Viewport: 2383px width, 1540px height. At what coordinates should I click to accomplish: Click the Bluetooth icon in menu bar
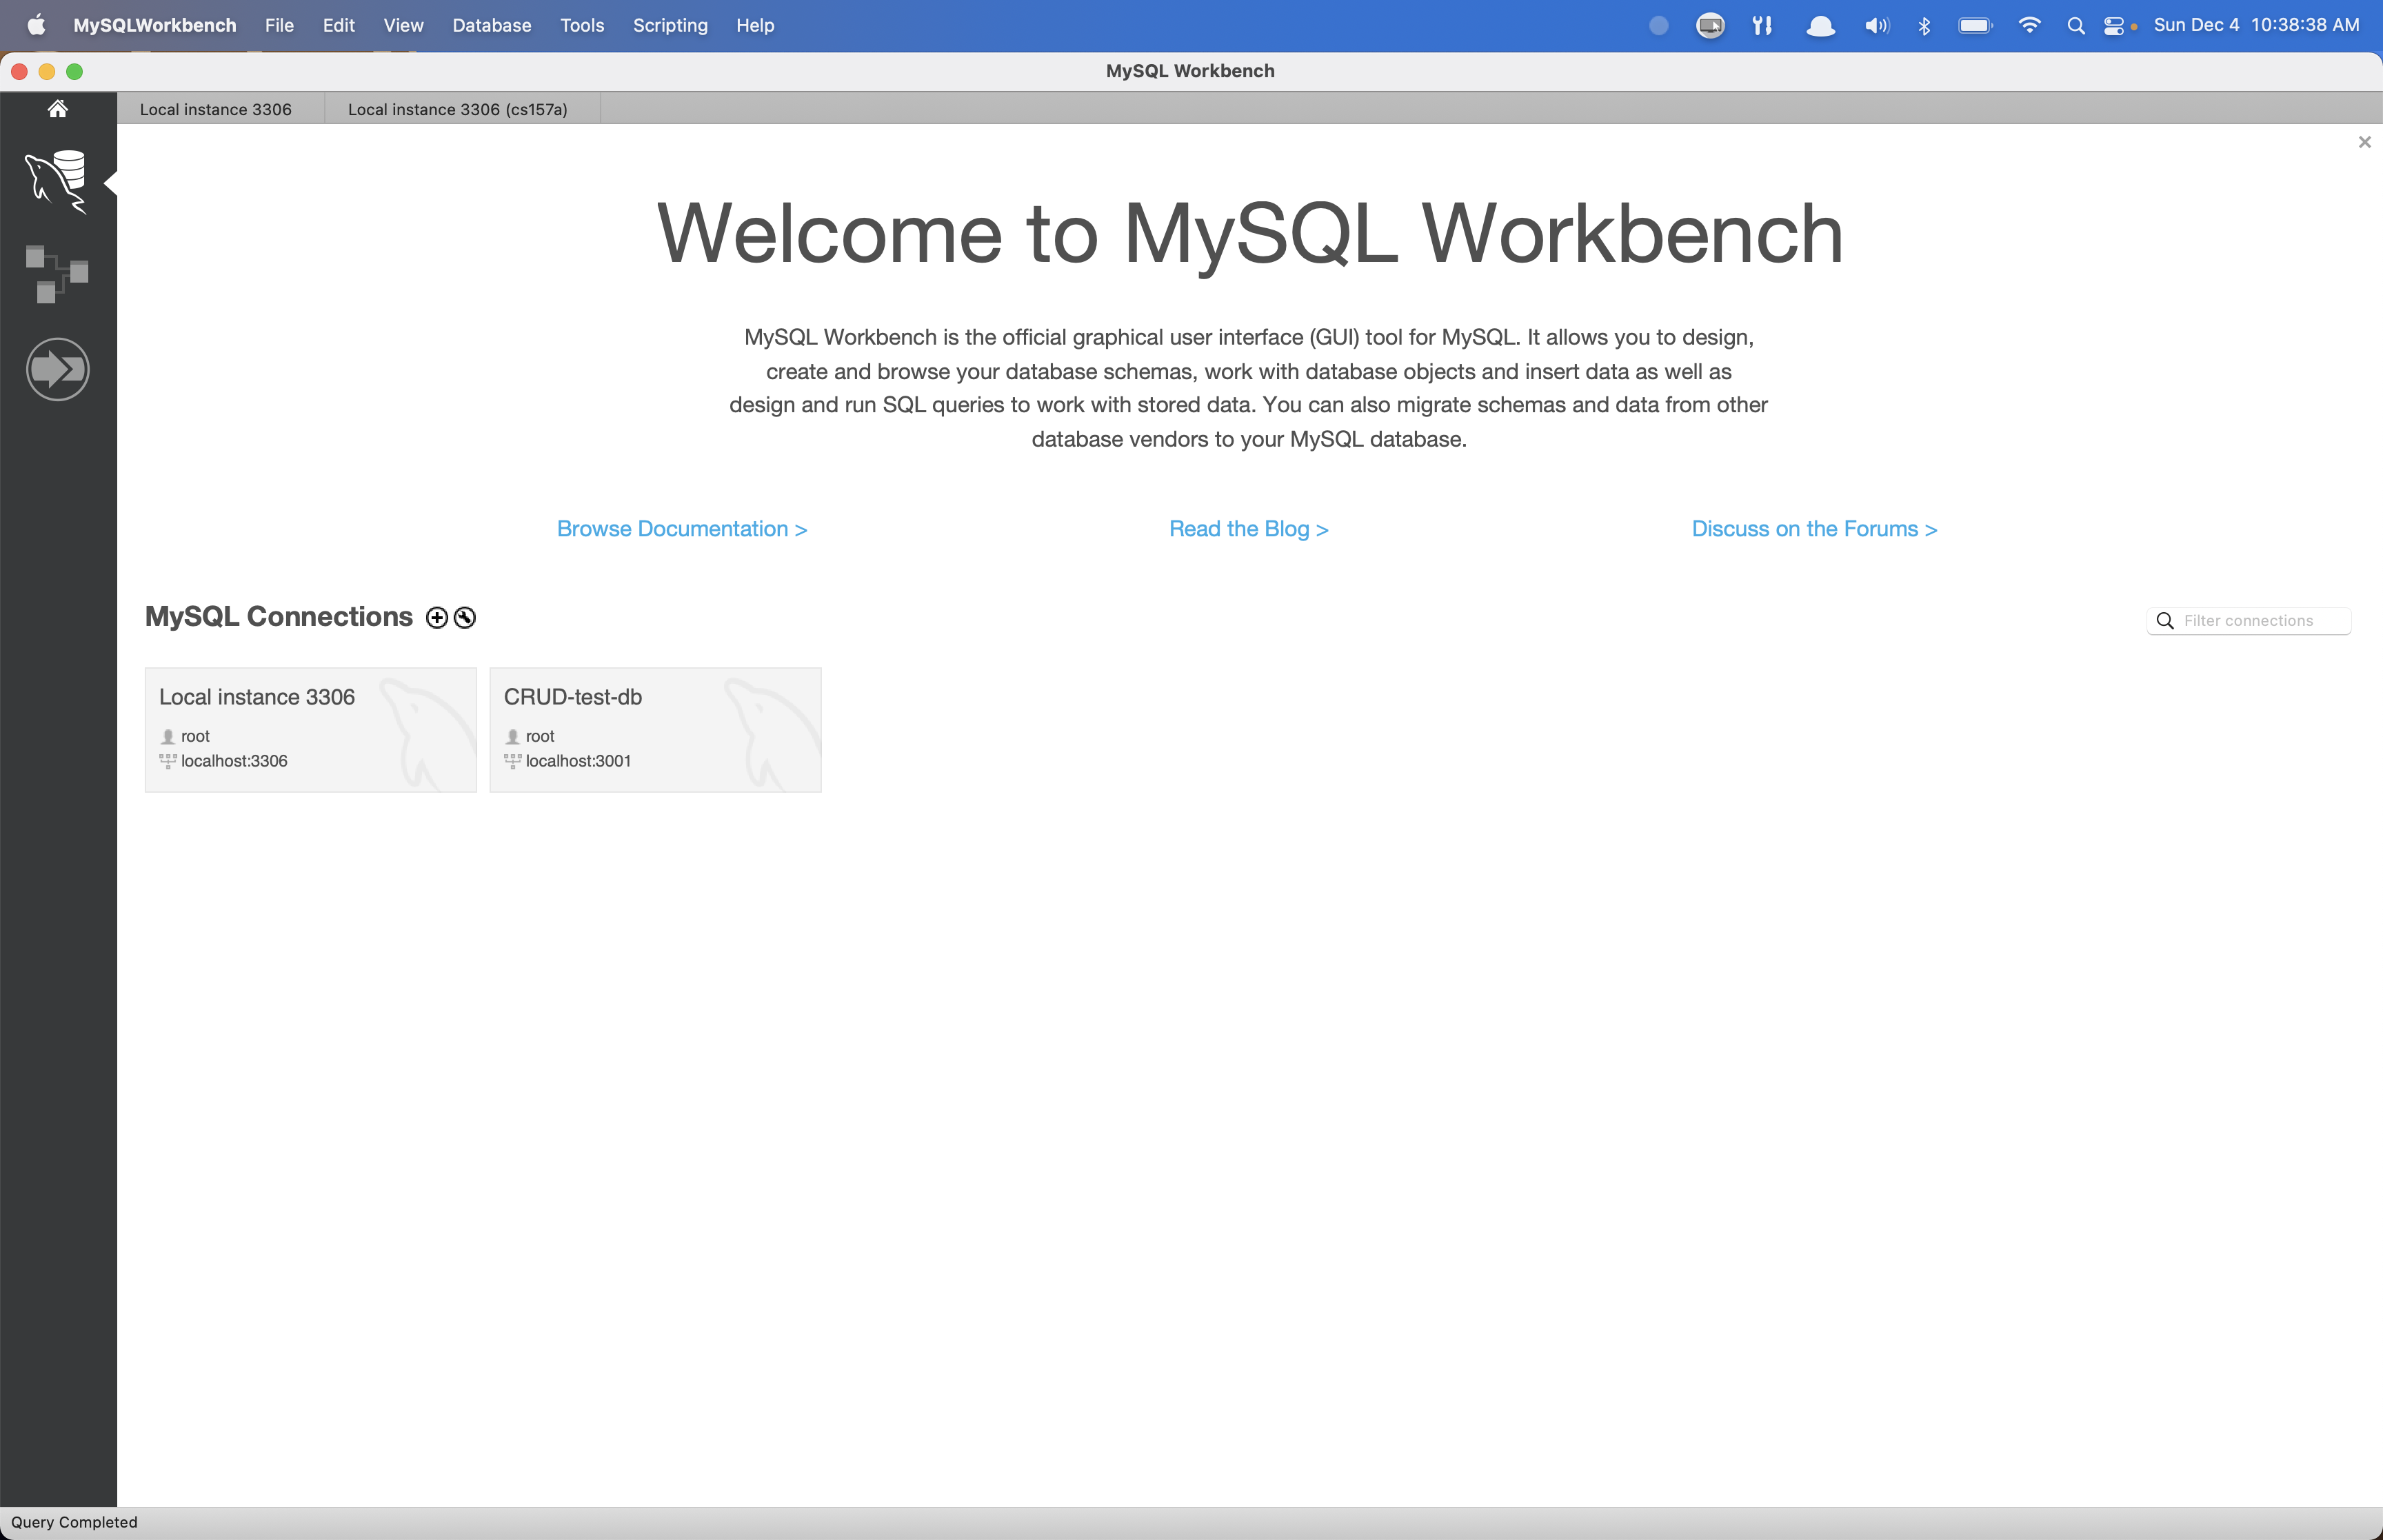[x=1924, y=25]
